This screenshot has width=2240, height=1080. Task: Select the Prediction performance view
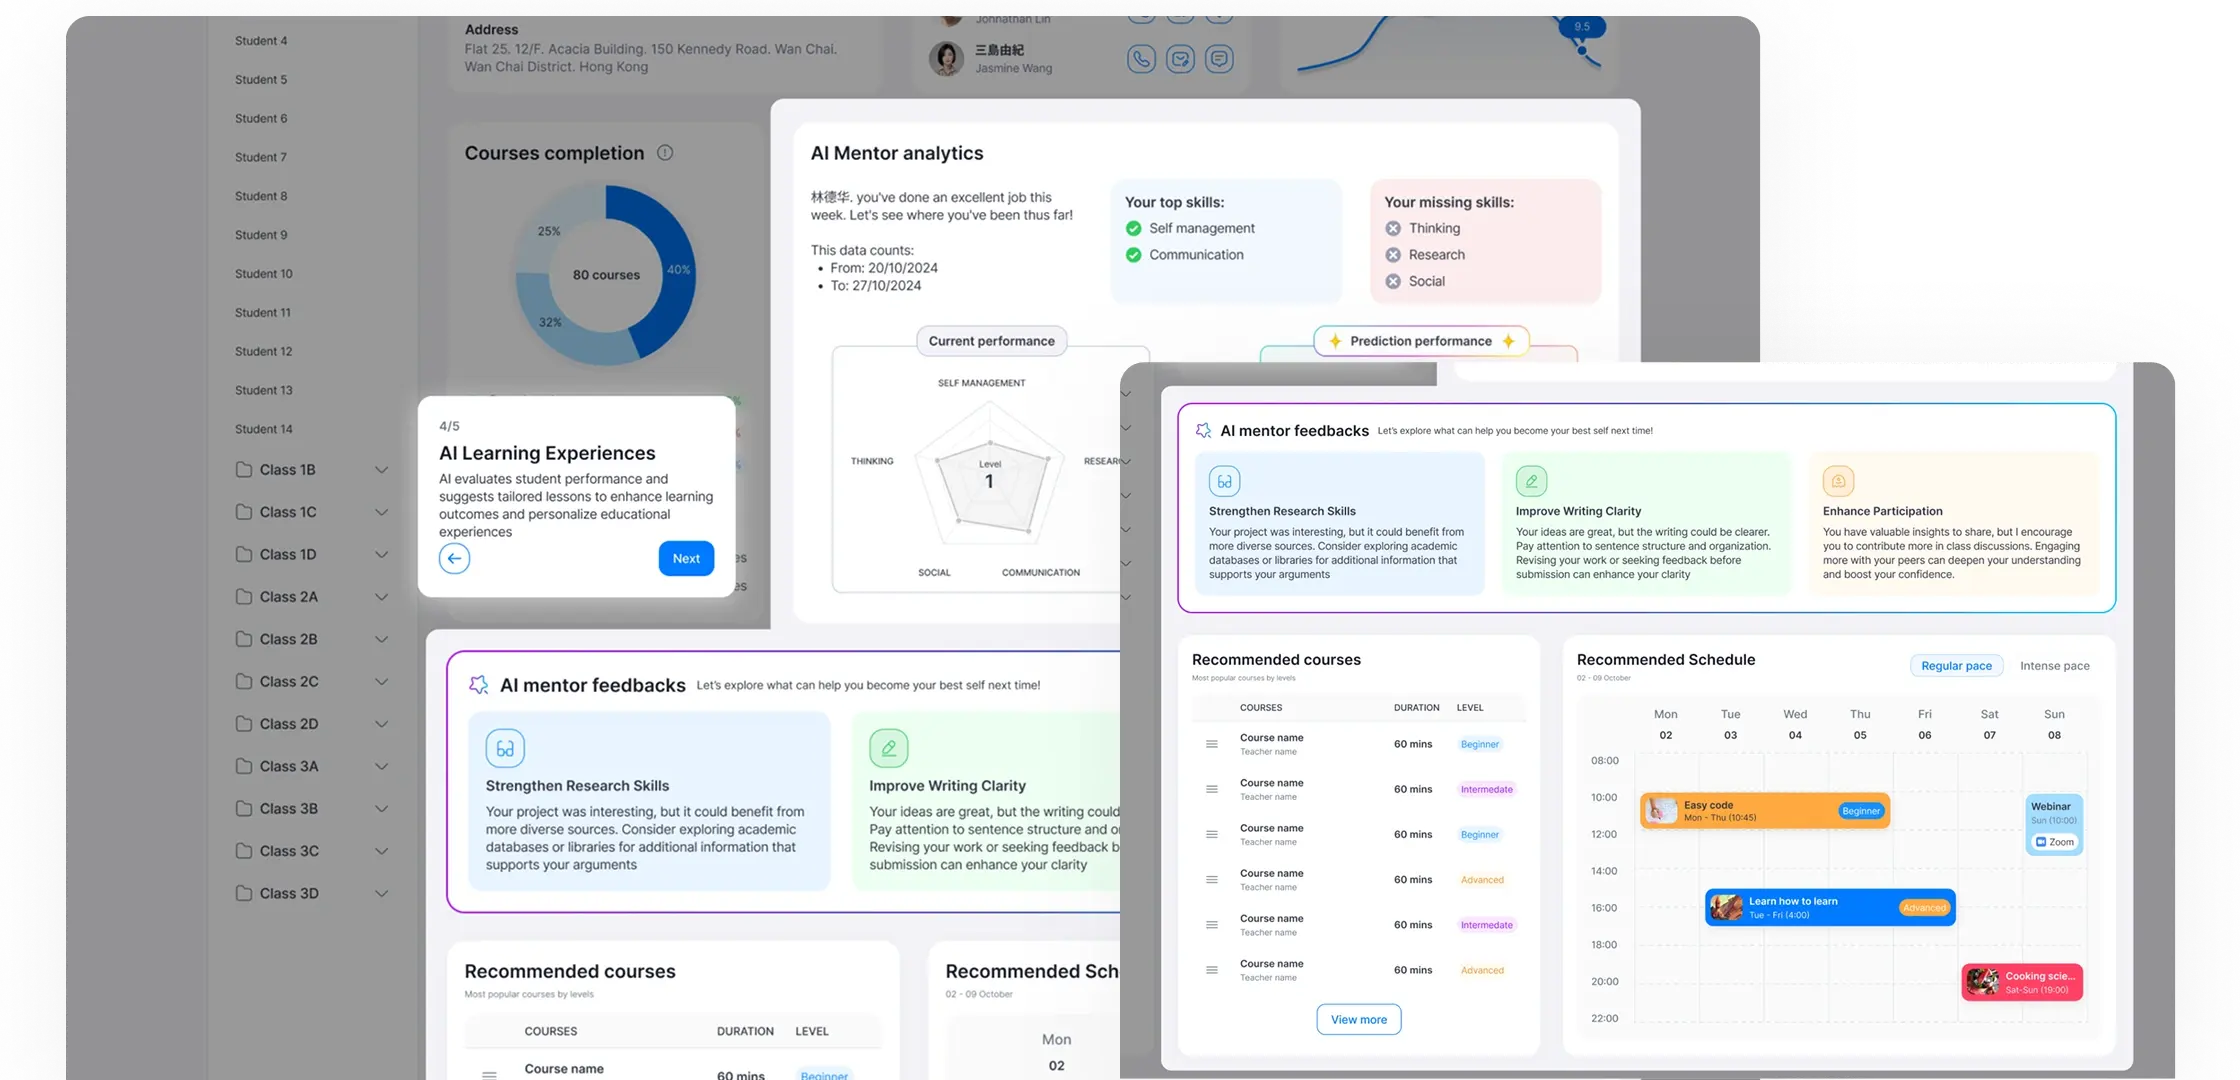pos(1420,341)
